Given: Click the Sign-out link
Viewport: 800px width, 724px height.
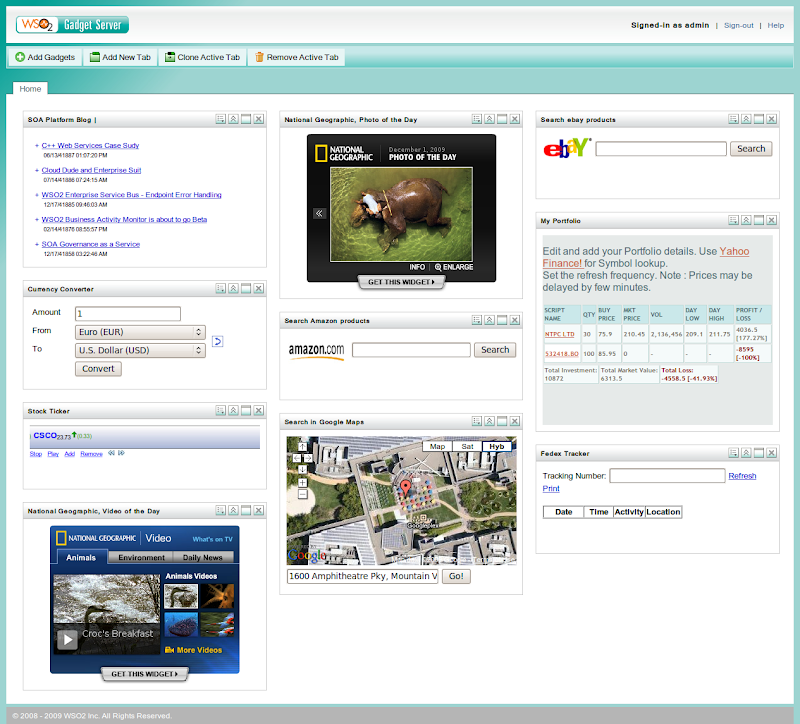Looking at the screenshot, I should (x=738, y=25).
